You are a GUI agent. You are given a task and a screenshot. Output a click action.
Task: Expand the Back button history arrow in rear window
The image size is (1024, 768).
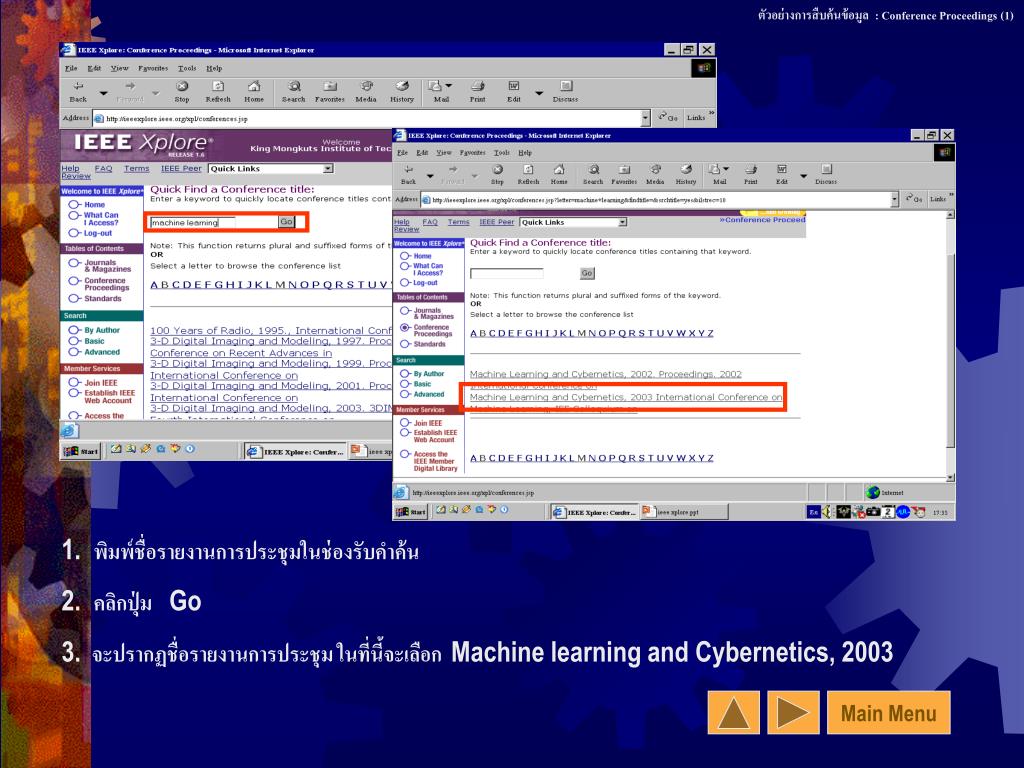click(x=103, y=93)
